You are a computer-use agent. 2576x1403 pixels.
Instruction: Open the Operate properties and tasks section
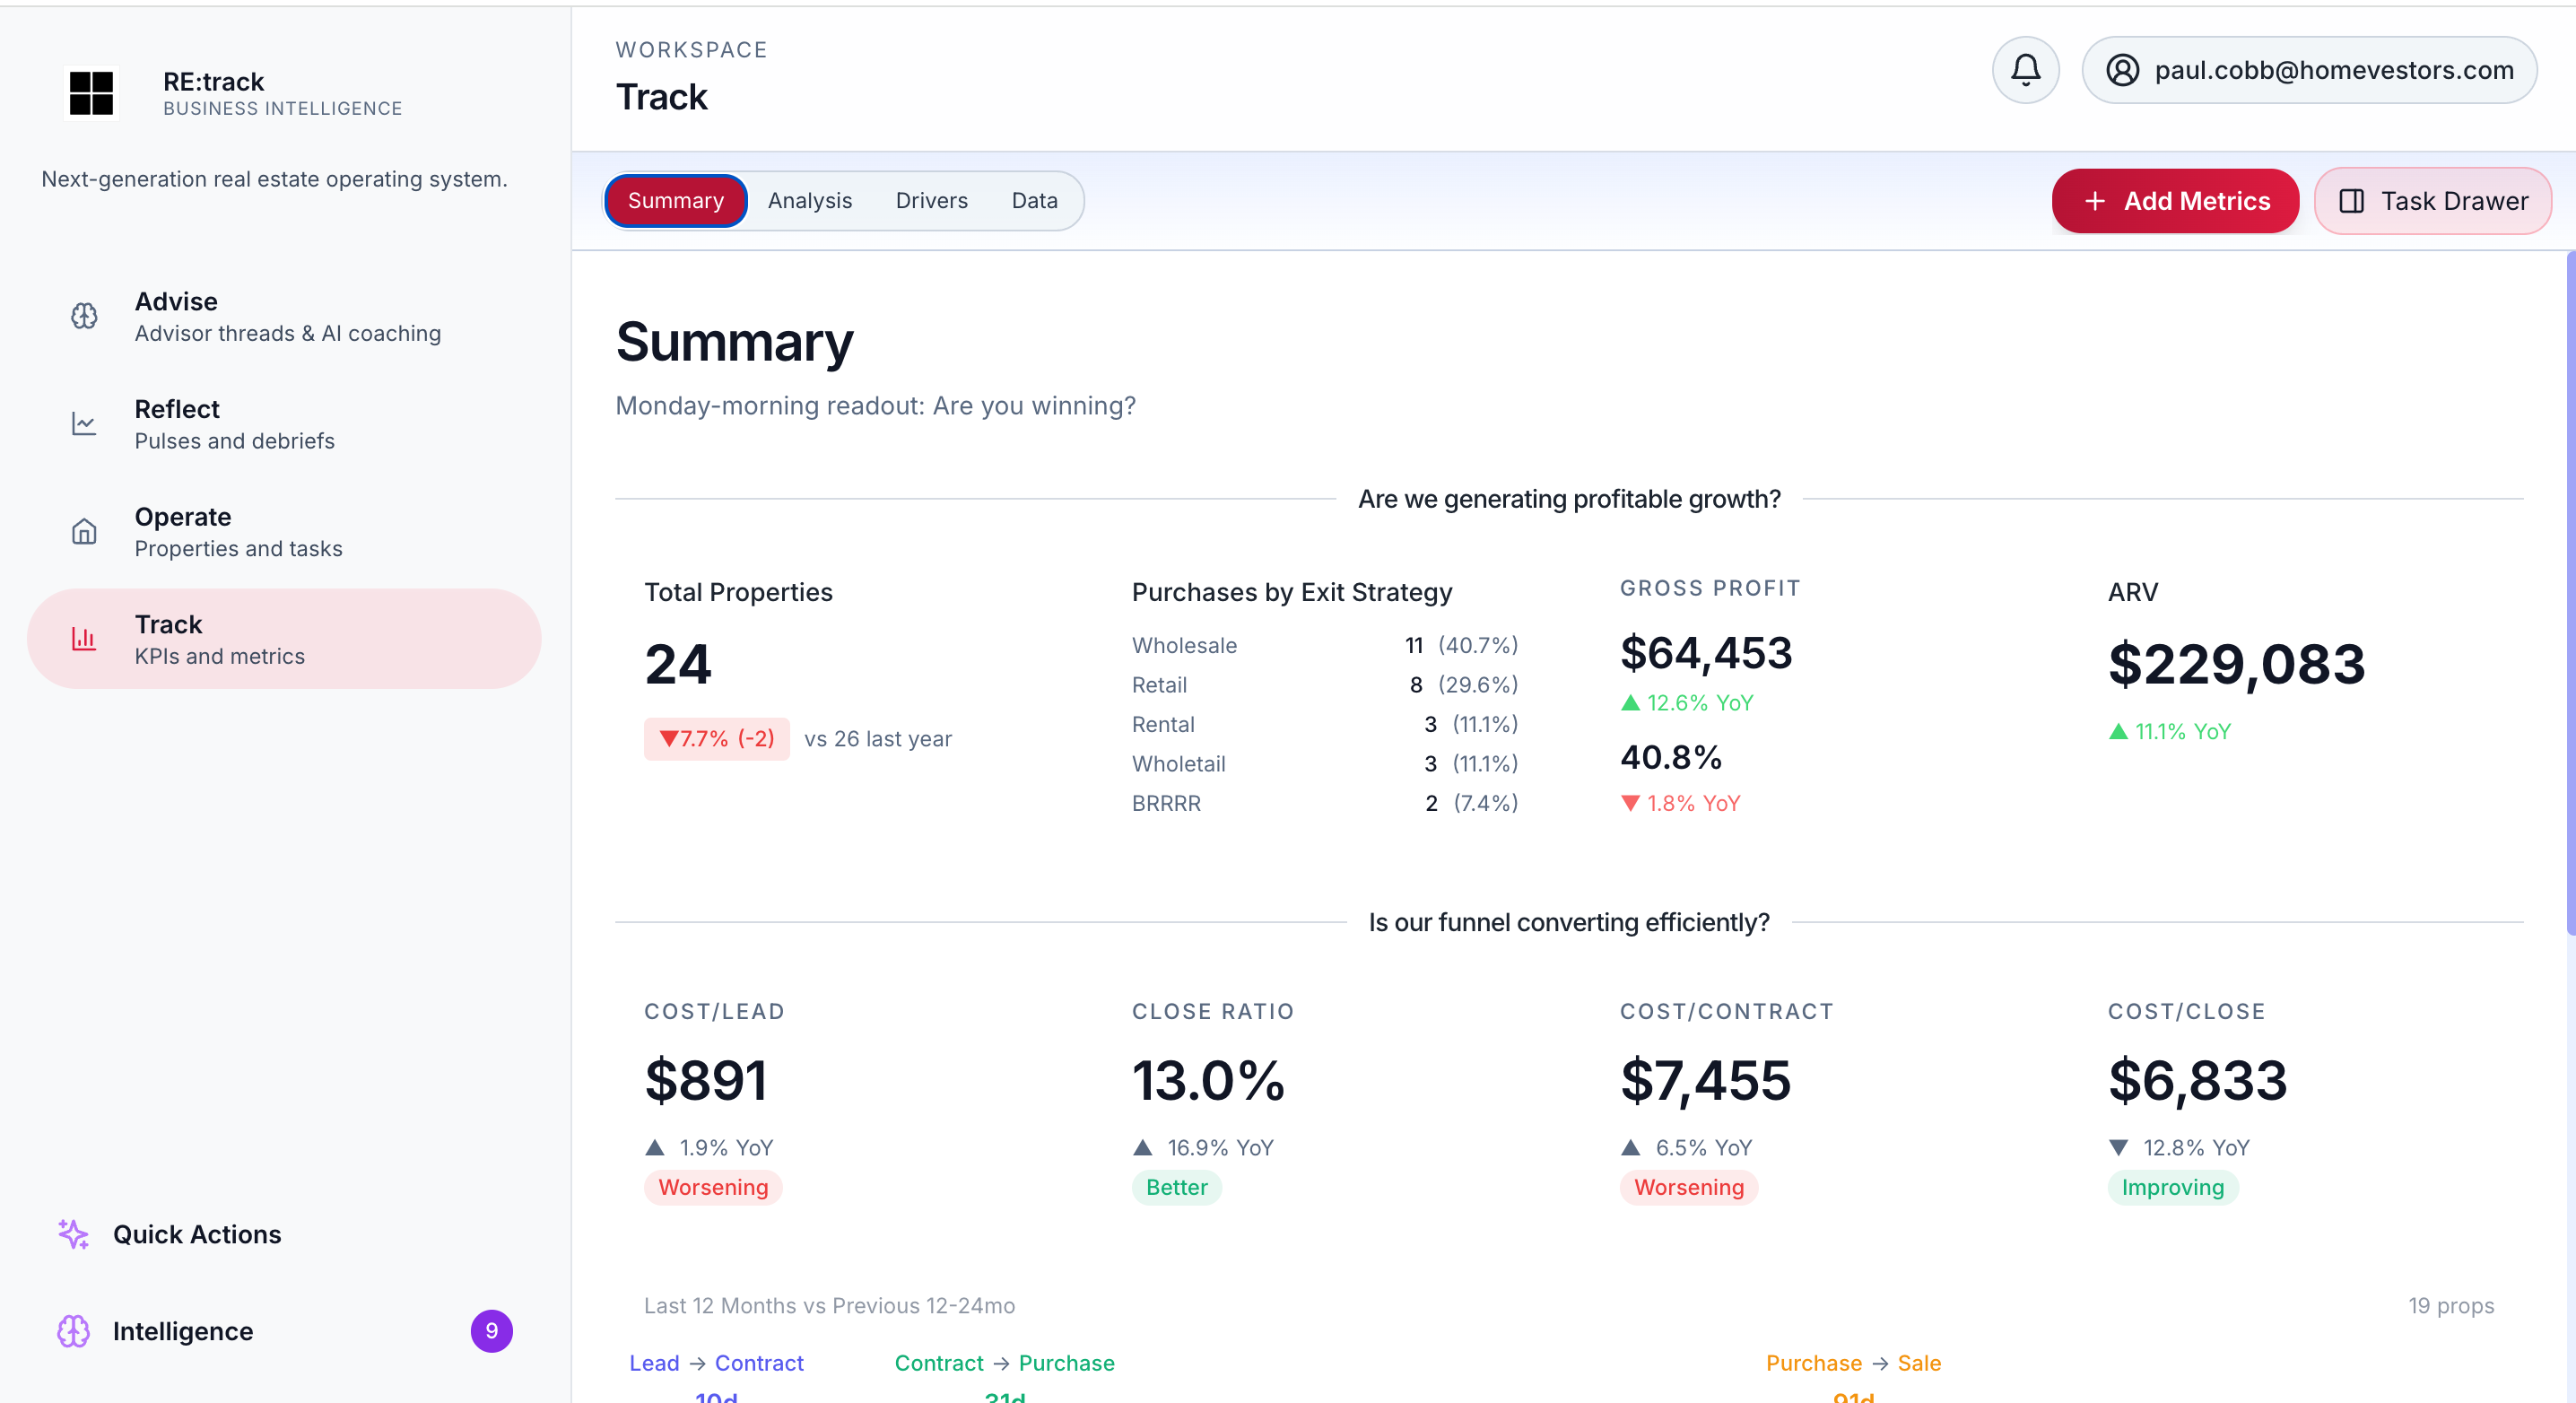coord(239,531)
